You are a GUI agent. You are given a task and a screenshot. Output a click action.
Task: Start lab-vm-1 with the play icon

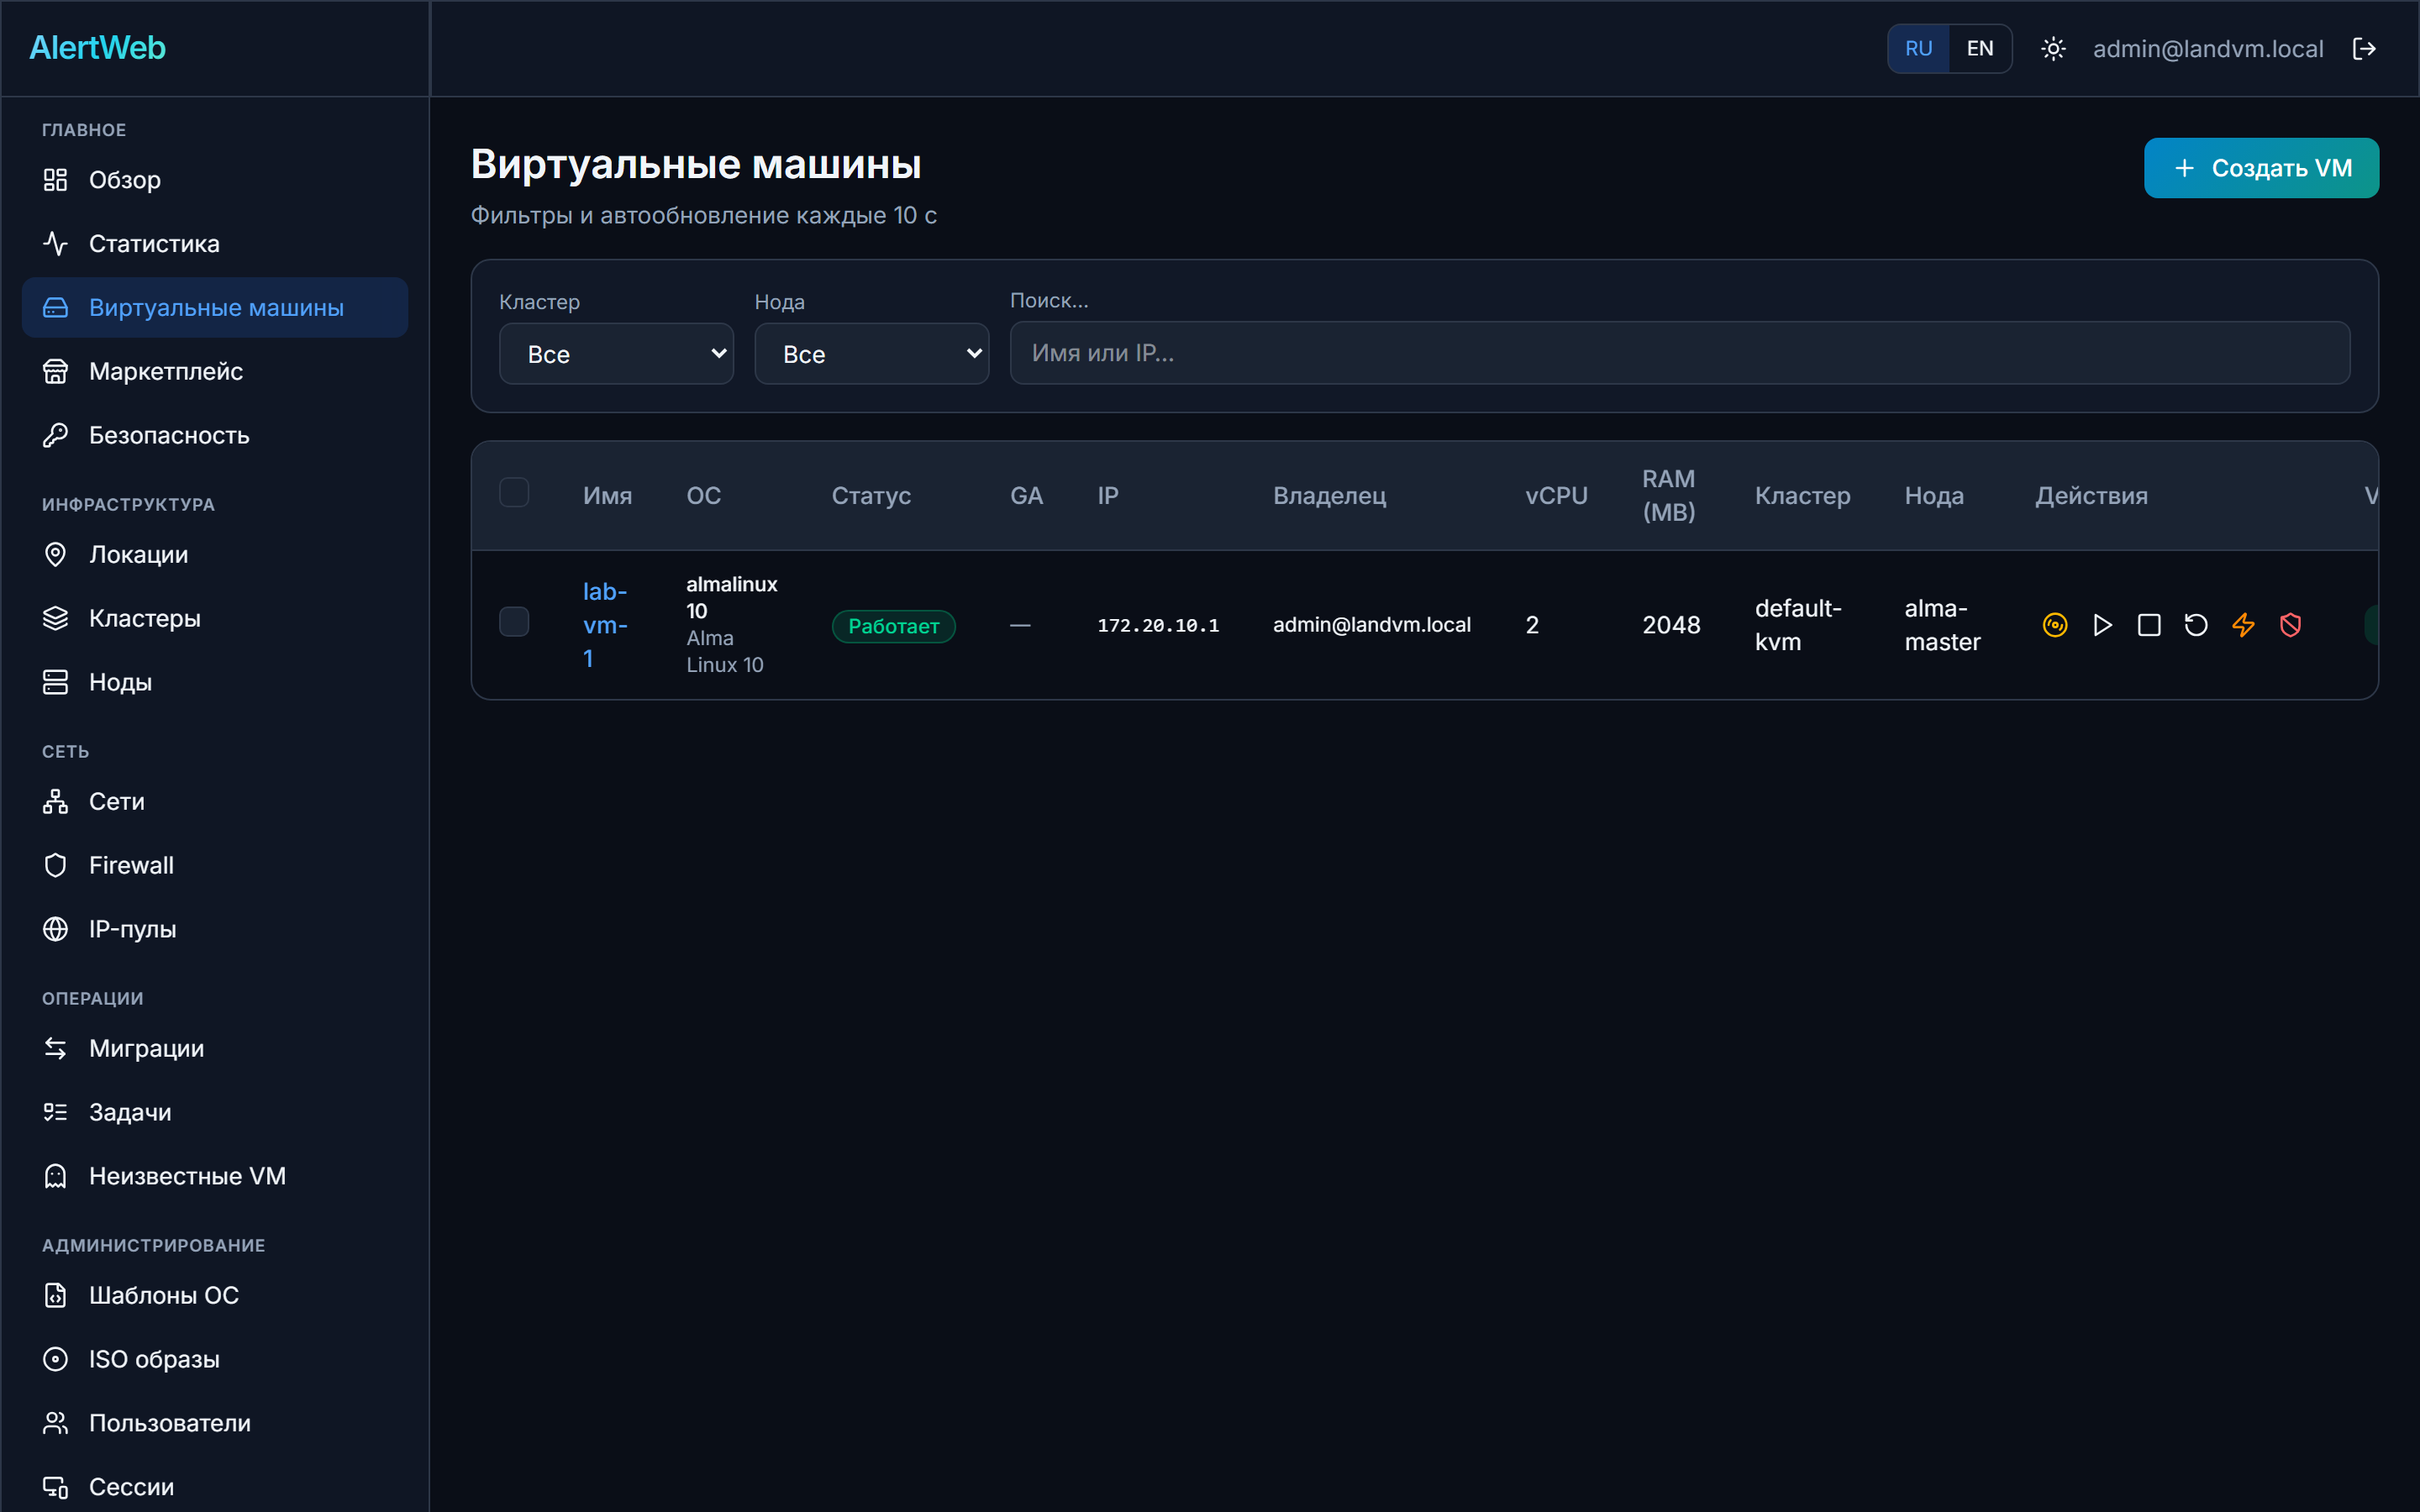[2102, 625]
